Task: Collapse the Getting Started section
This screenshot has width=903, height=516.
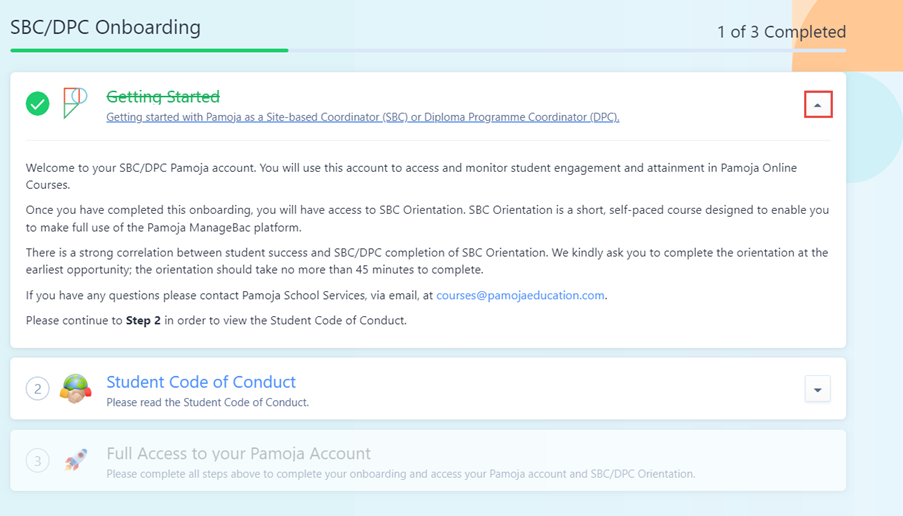Action: (817, 105)
